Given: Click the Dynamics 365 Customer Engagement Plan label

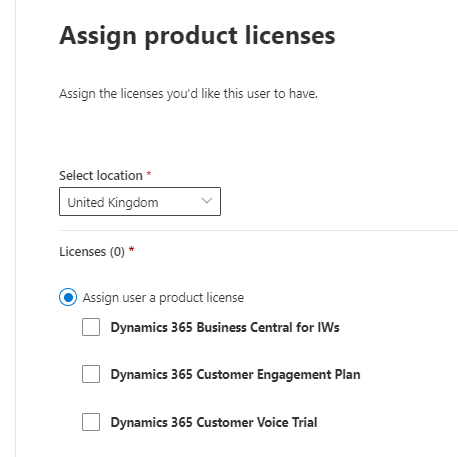Looking at the screenshot, I should click(236, 374).
